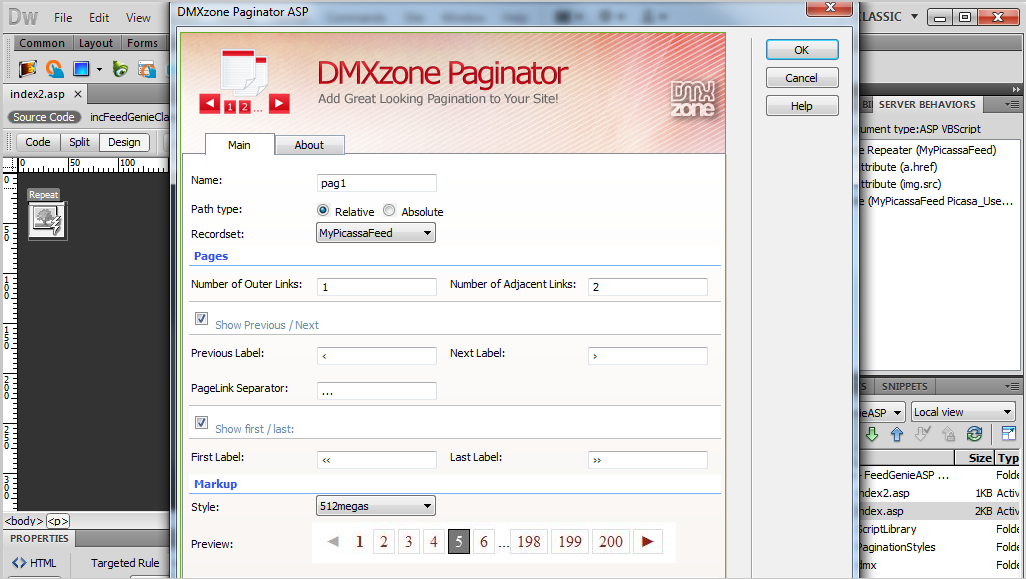Click the Help button
The width and height of the screenshot is (1026, 579).
point(802,106)
